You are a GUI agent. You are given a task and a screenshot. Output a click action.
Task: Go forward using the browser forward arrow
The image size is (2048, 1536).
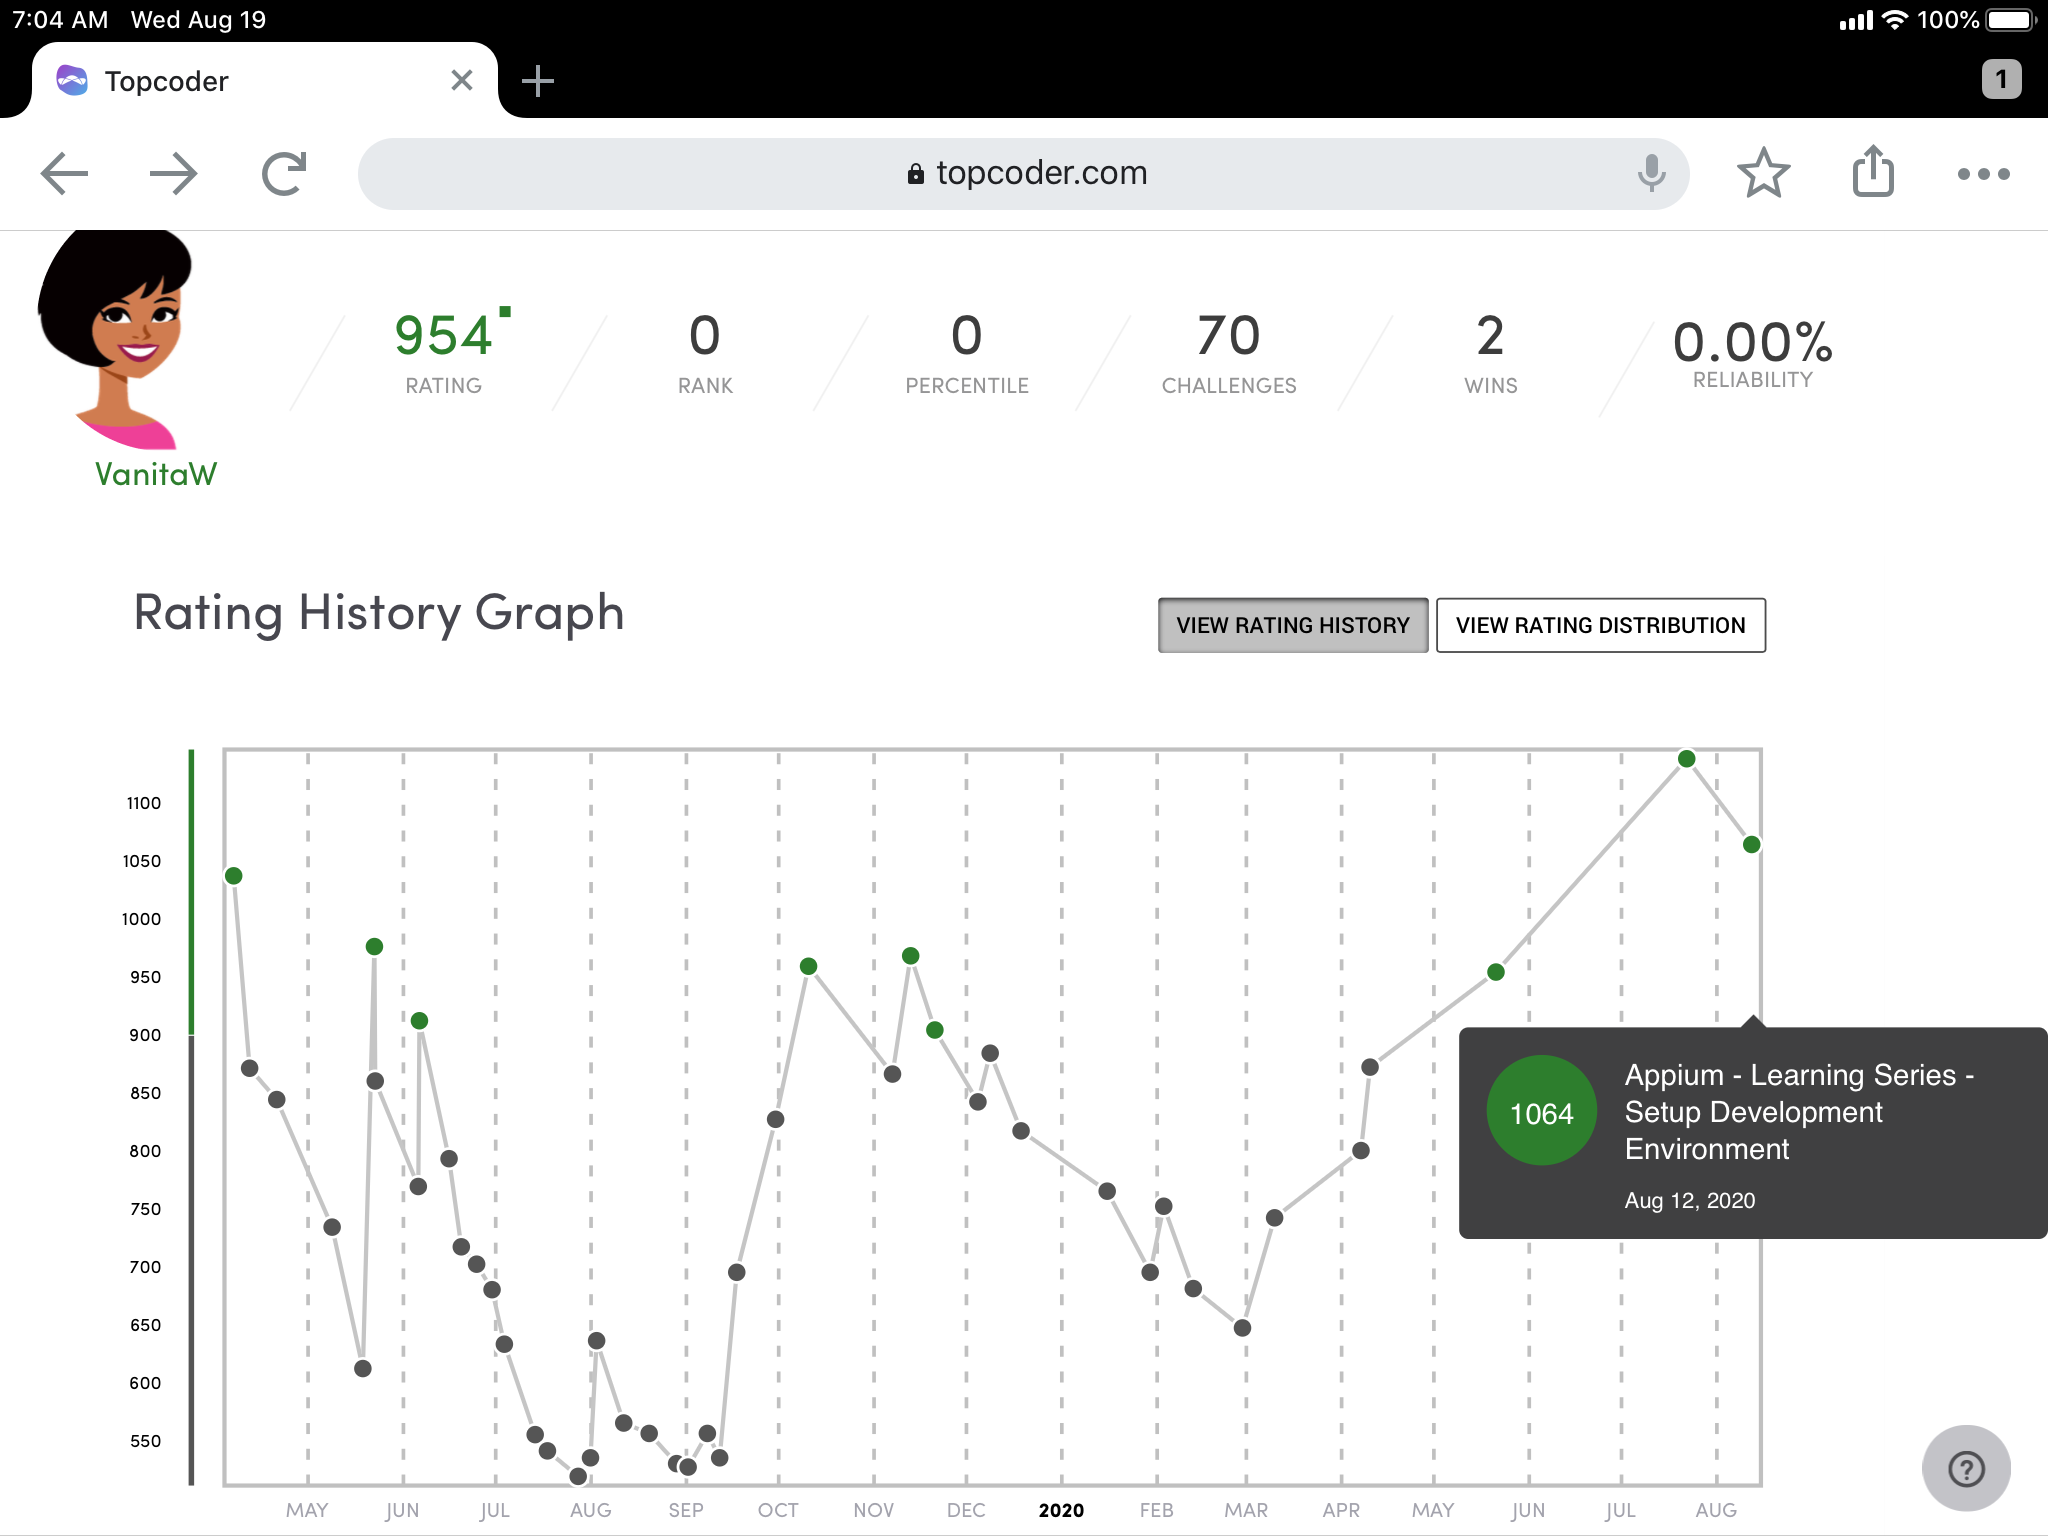click(x=173, y=174)
